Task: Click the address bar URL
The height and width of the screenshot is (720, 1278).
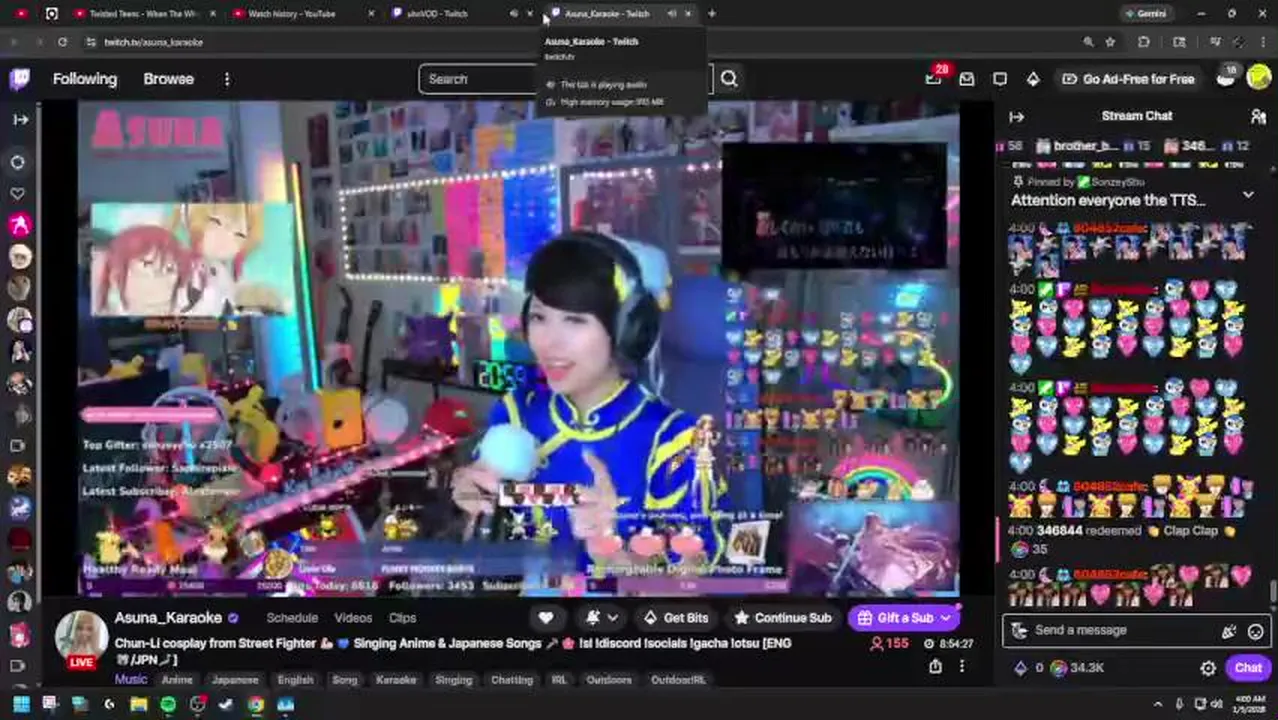Action: tap(153, 42)
